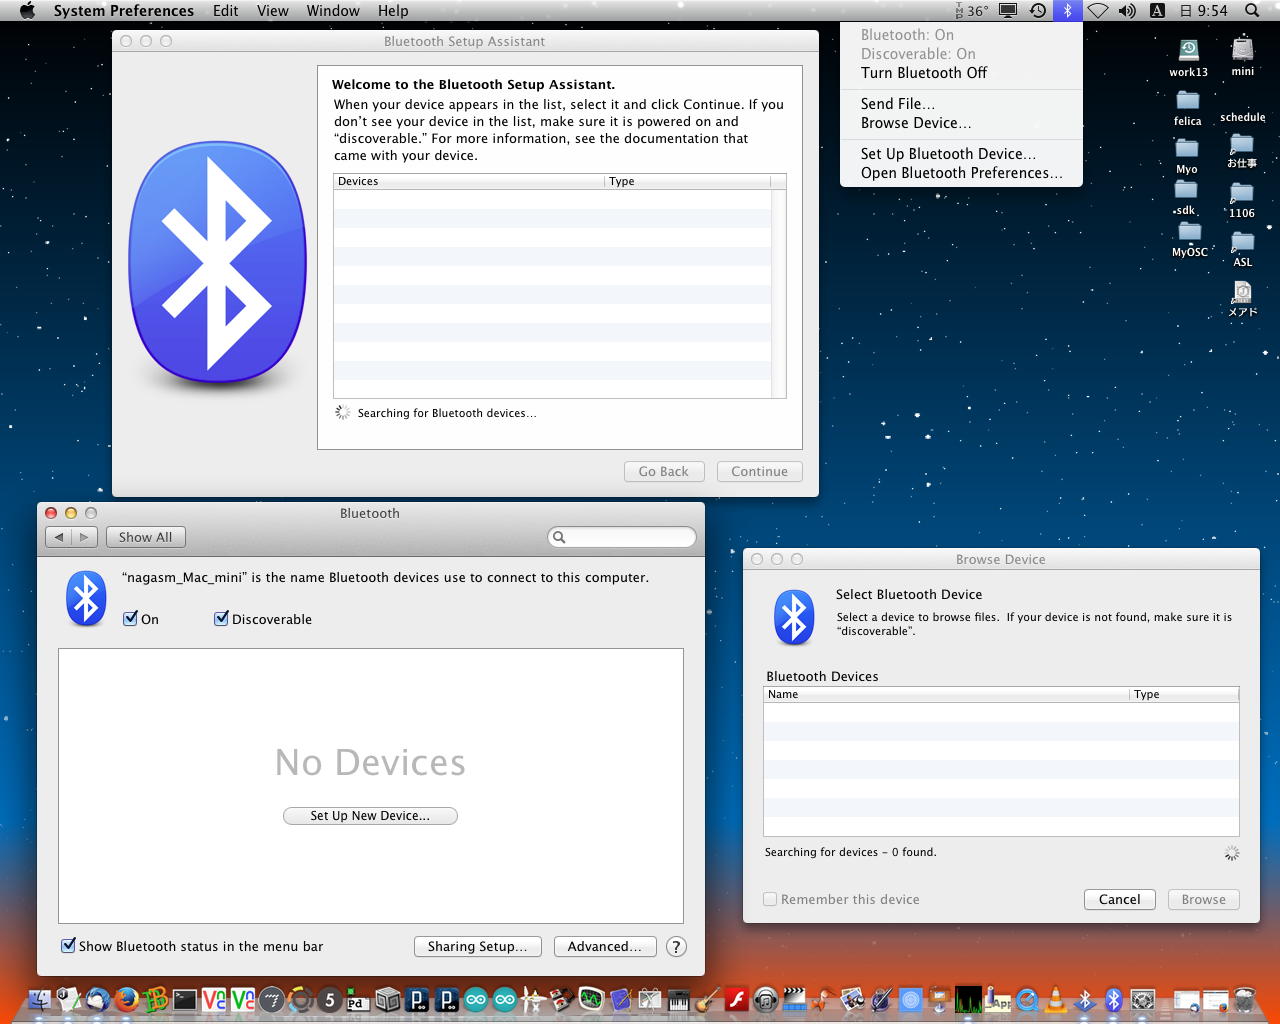This screenshot has height=1024, width=1280.
Task: Click Show All in Bluetooth preferences
Action: (145, 537)
